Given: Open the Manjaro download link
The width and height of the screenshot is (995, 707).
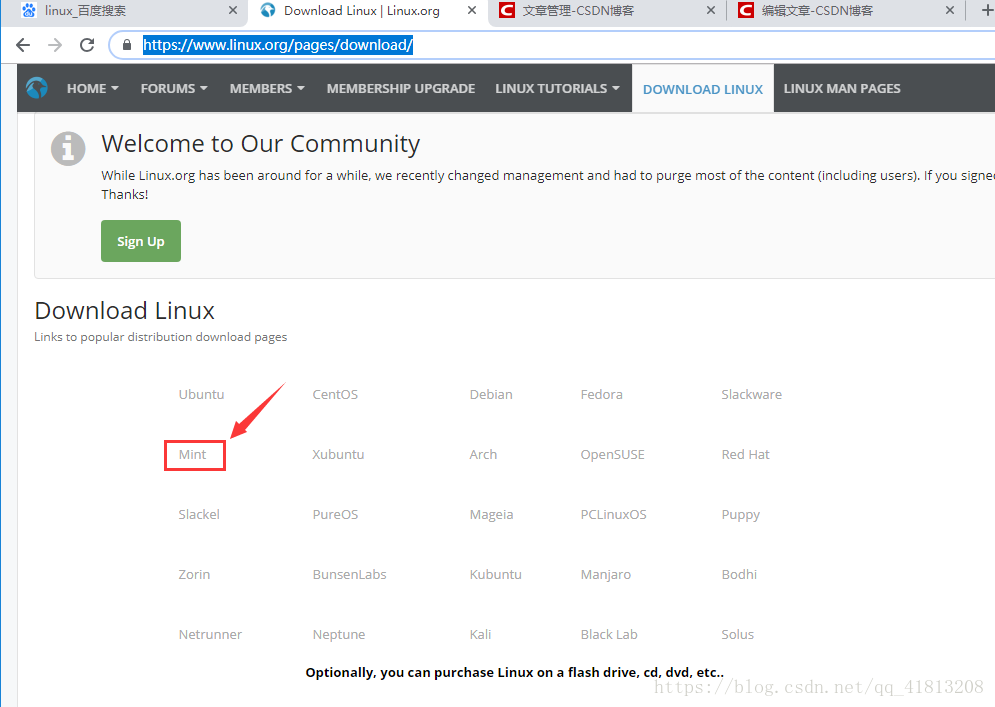Looking at the screenshot, I should coord(606,574).
